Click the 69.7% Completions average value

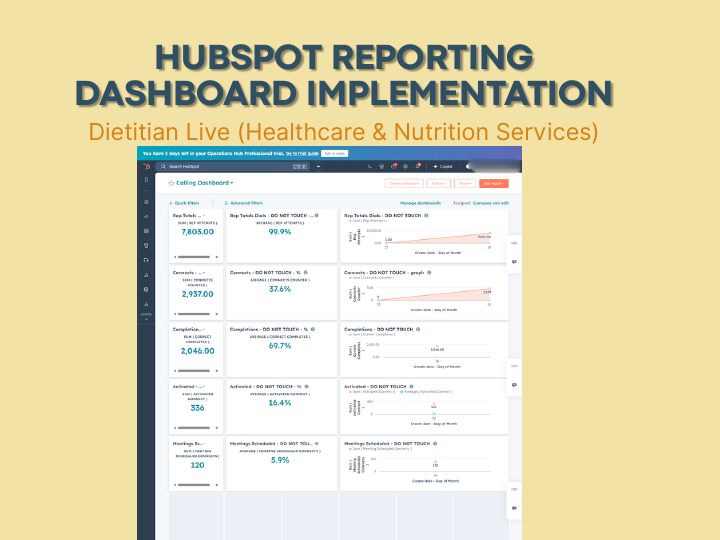point(280,346)
